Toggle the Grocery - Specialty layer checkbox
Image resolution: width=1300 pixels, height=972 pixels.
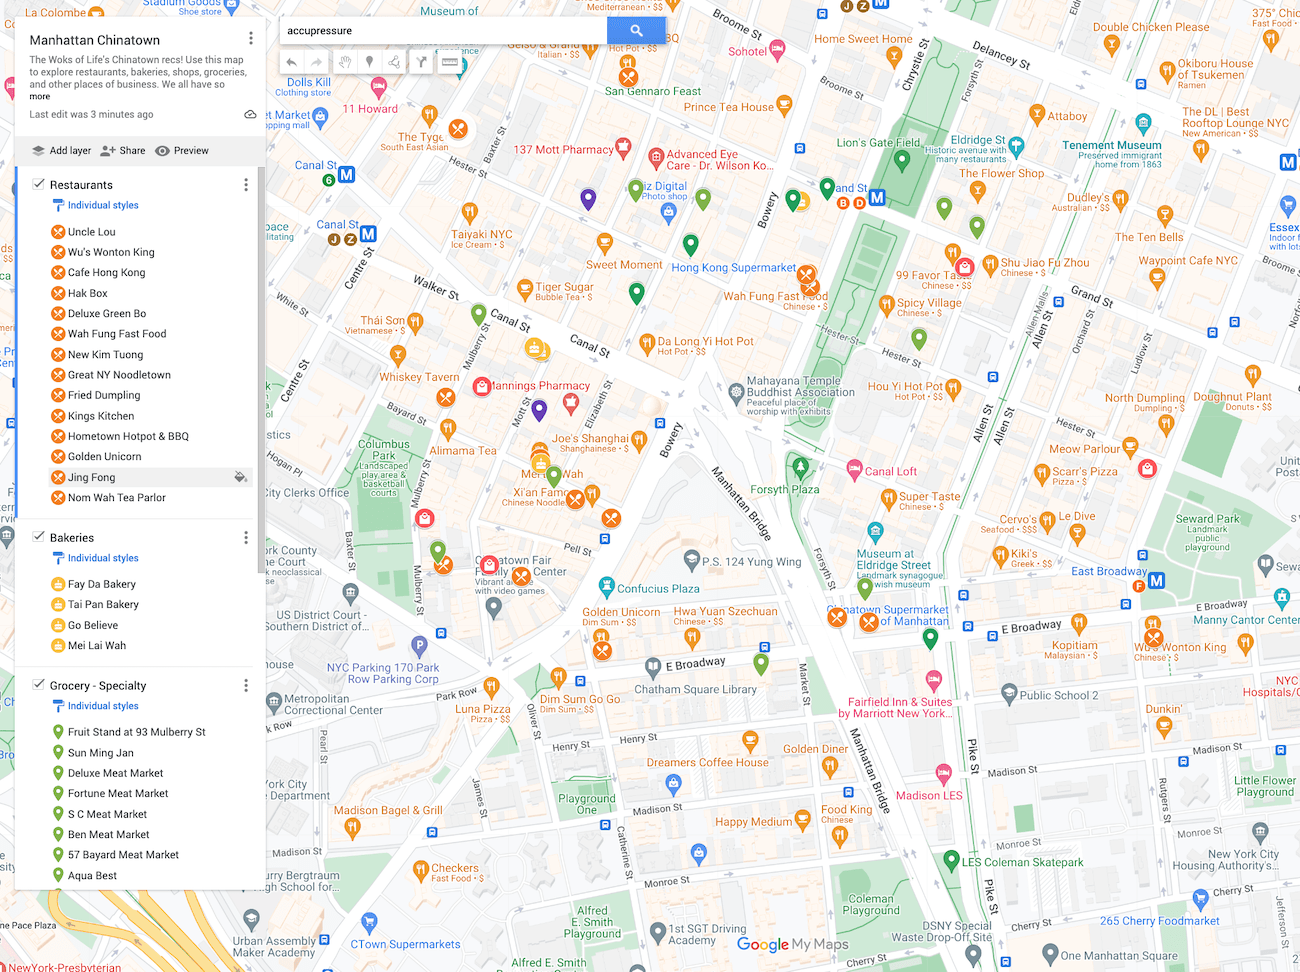[x=39, y=685]
